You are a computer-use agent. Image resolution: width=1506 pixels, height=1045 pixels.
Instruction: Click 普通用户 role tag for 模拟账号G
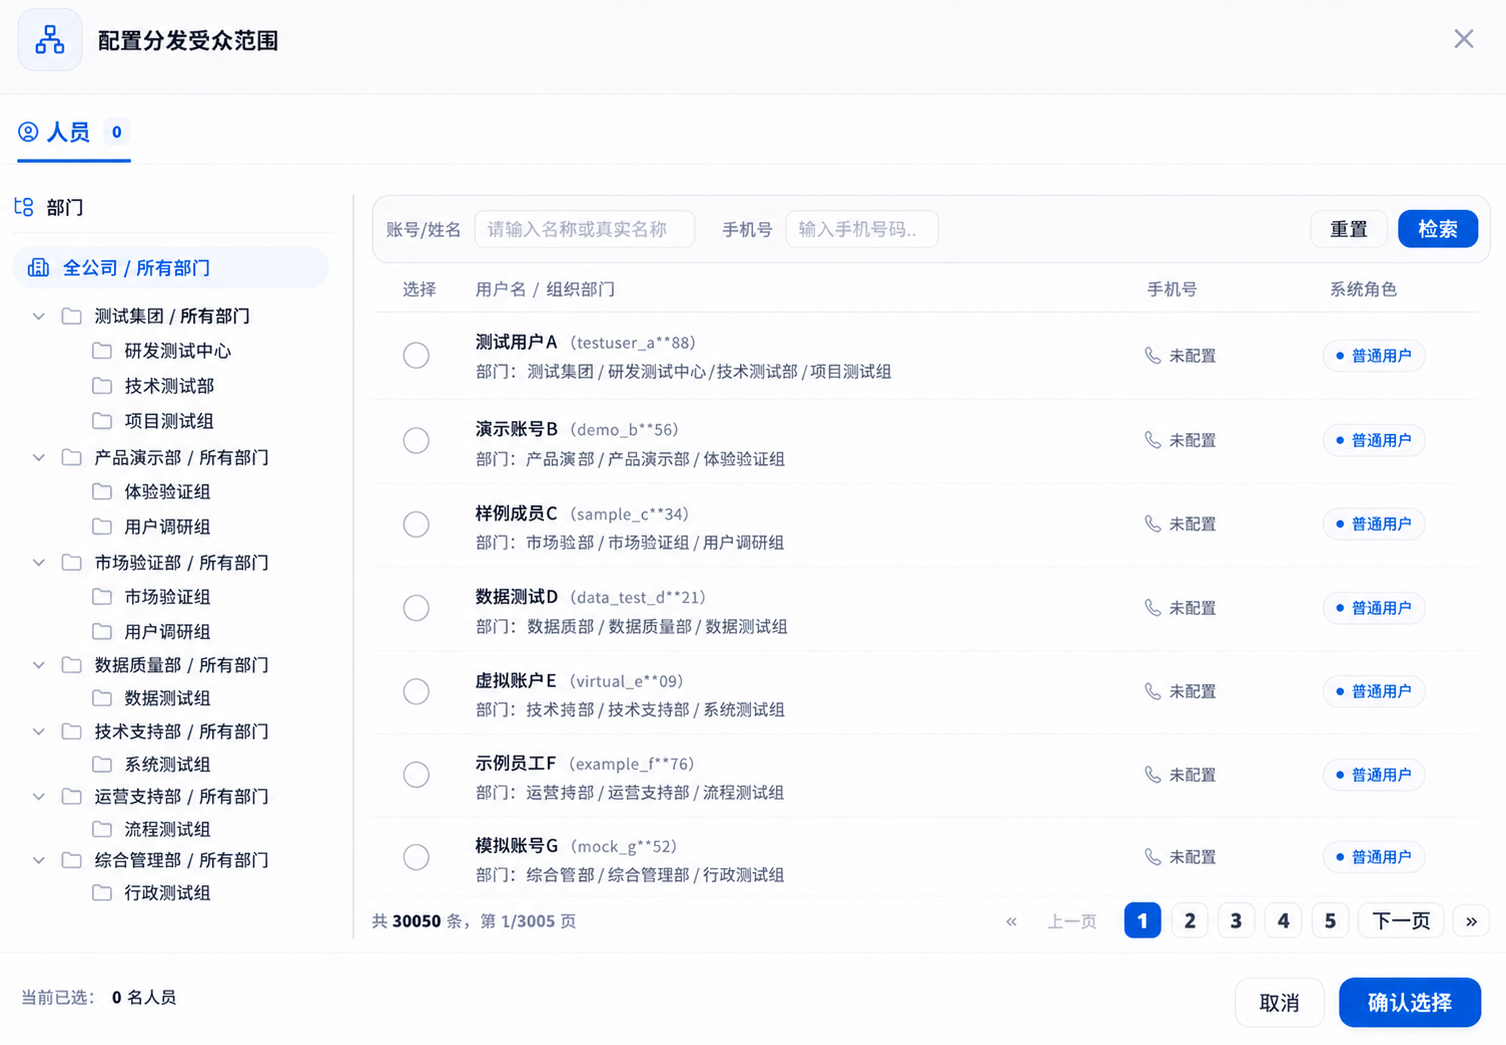tap(1374, 857)
